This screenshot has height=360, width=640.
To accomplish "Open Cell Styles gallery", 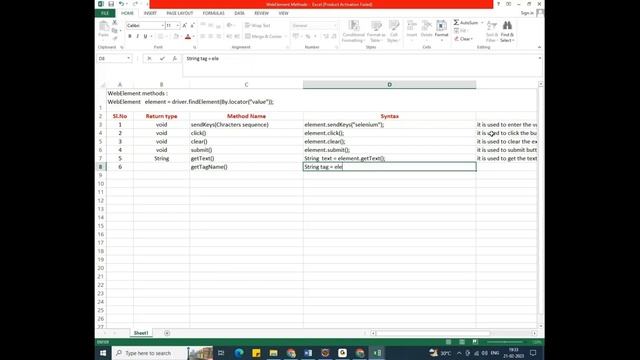I will [393, 31].
